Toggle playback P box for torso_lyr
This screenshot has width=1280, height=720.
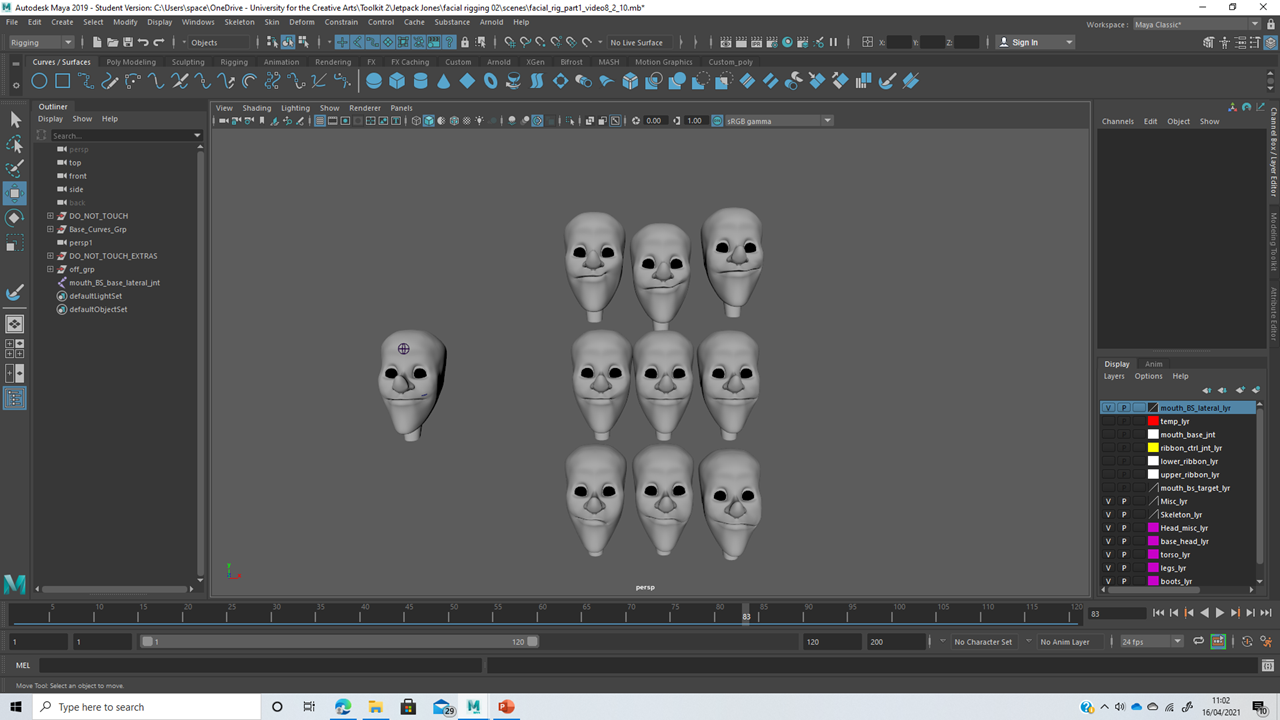(x=1124, y=555)
